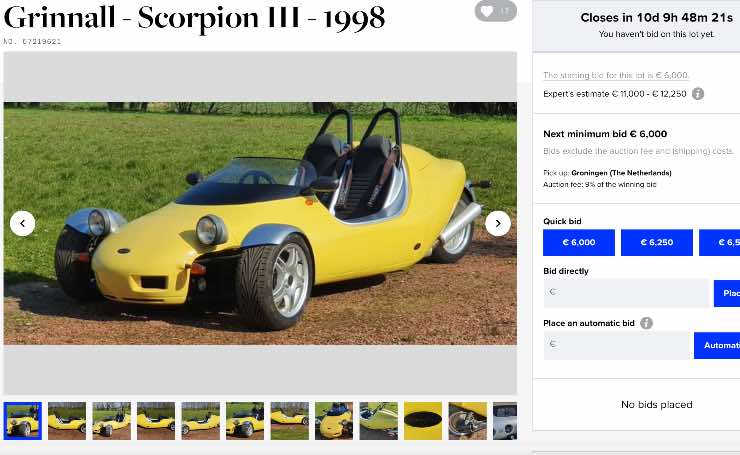Quick bid € 6,000

pyautogui.click(x=579, y=243)
